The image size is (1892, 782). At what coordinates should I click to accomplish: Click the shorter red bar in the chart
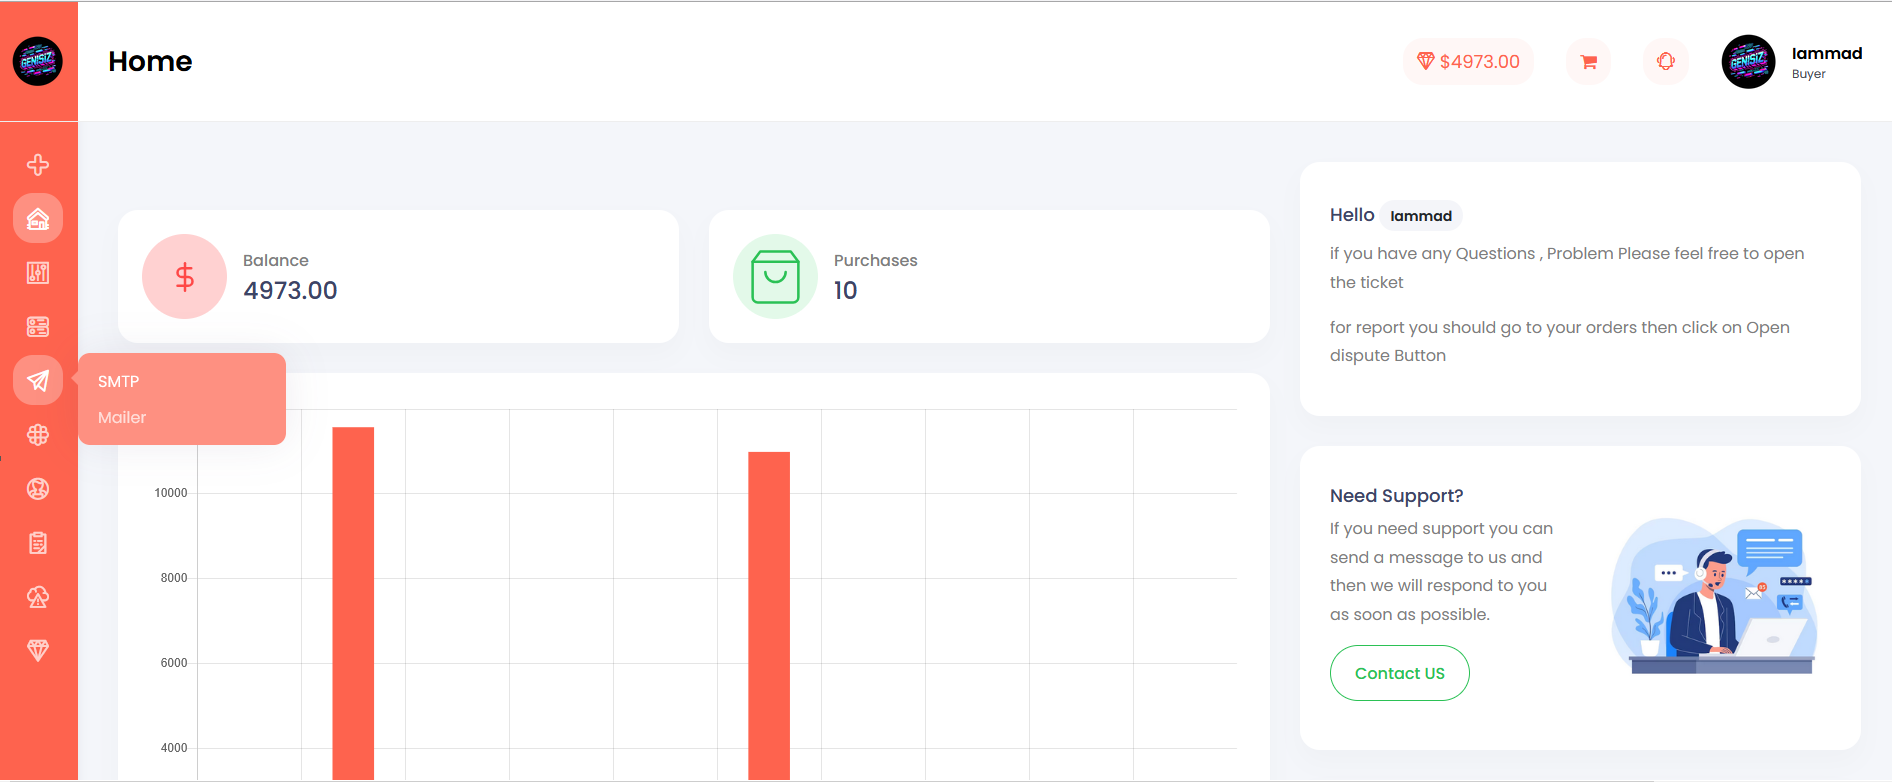[x=769, y=616]
